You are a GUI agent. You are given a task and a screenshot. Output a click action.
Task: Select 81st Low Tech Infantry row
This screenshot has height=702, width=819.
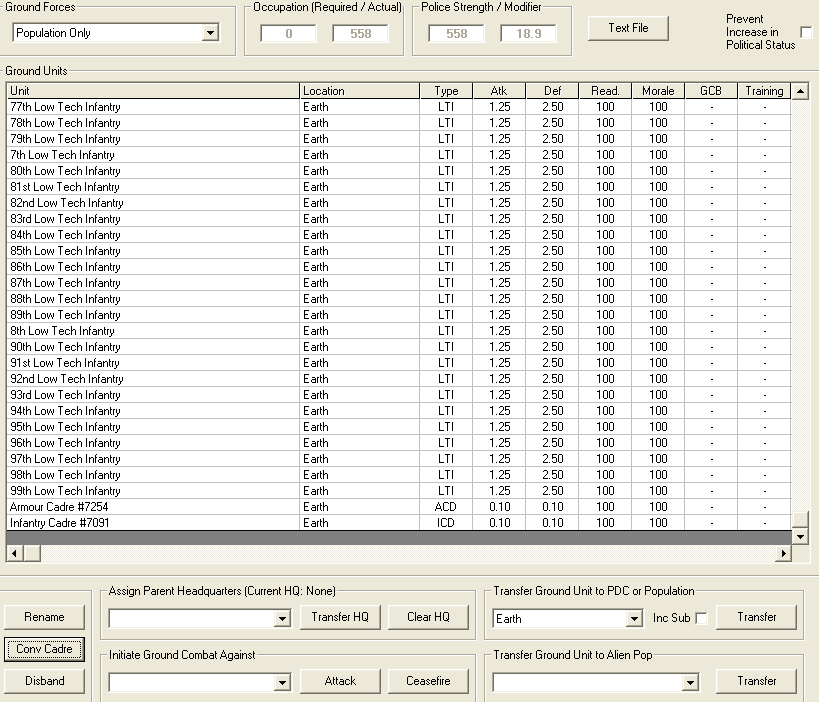click(399, 187)
